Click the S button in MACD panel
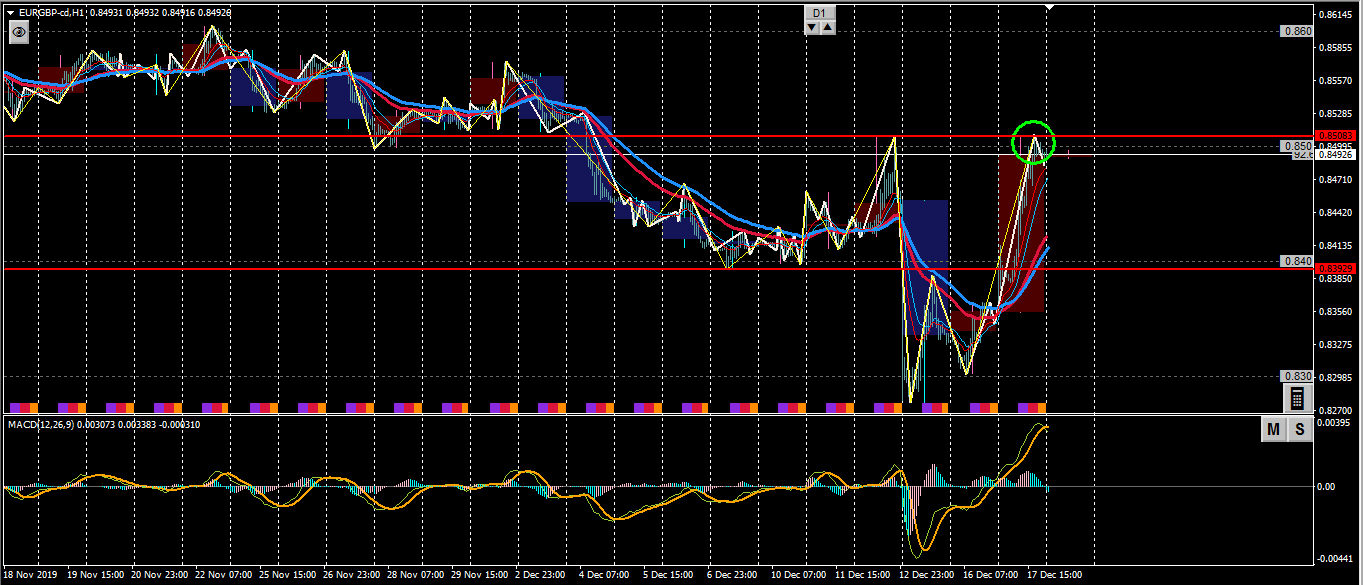This screenshot has width=1363, height=585. (x=1299, y=430)
